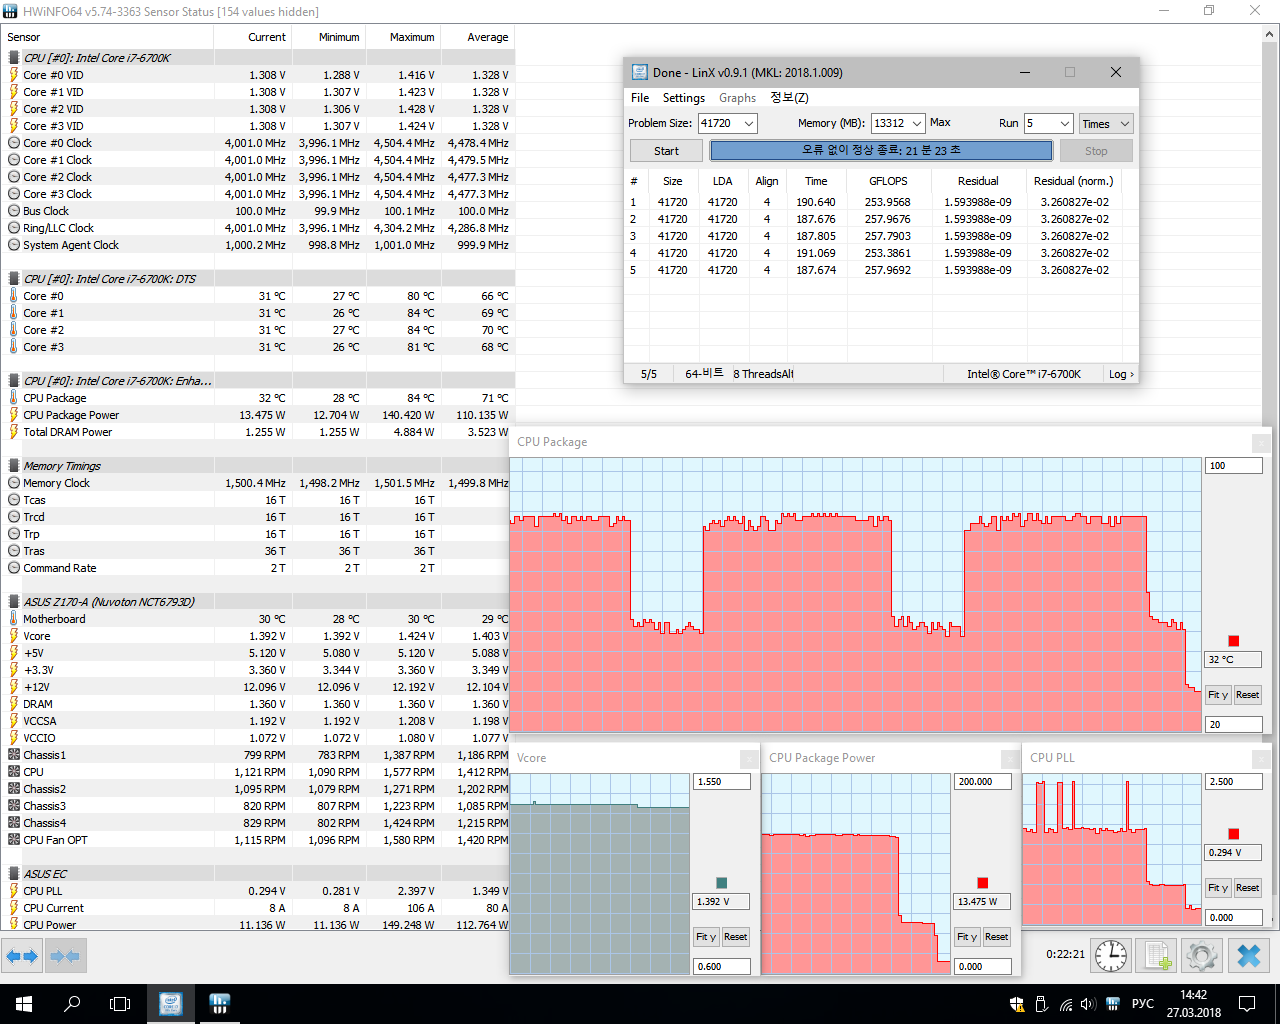Open the Graphs menu in LinX

(x=737, y=98)
